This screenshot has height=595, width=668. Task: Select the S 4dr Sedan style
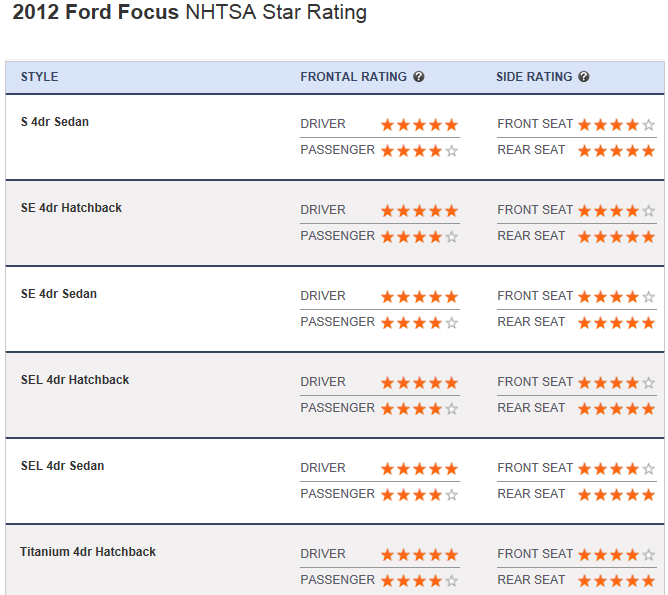click(55, 122)
